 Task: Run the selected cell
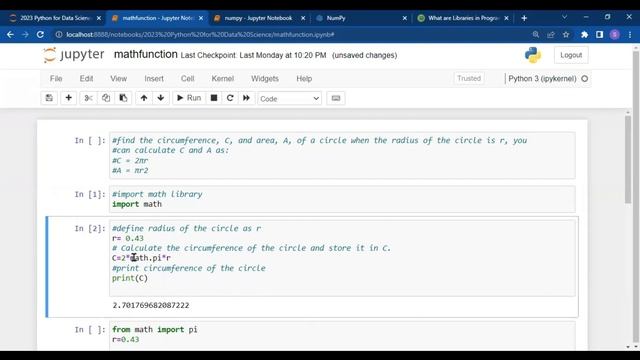coord(189,98)
